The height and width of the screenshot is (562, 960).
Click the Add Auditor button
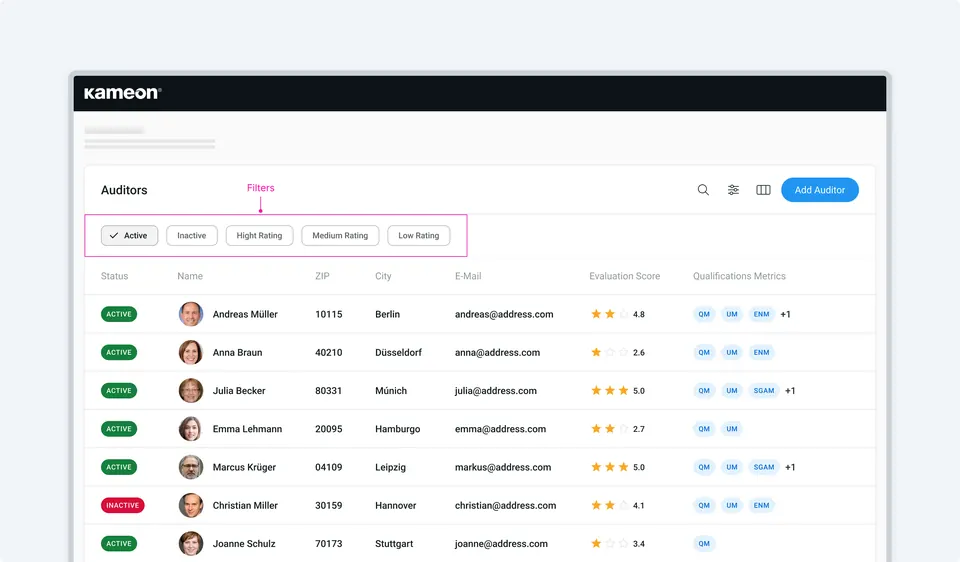(x=820, y=190)
